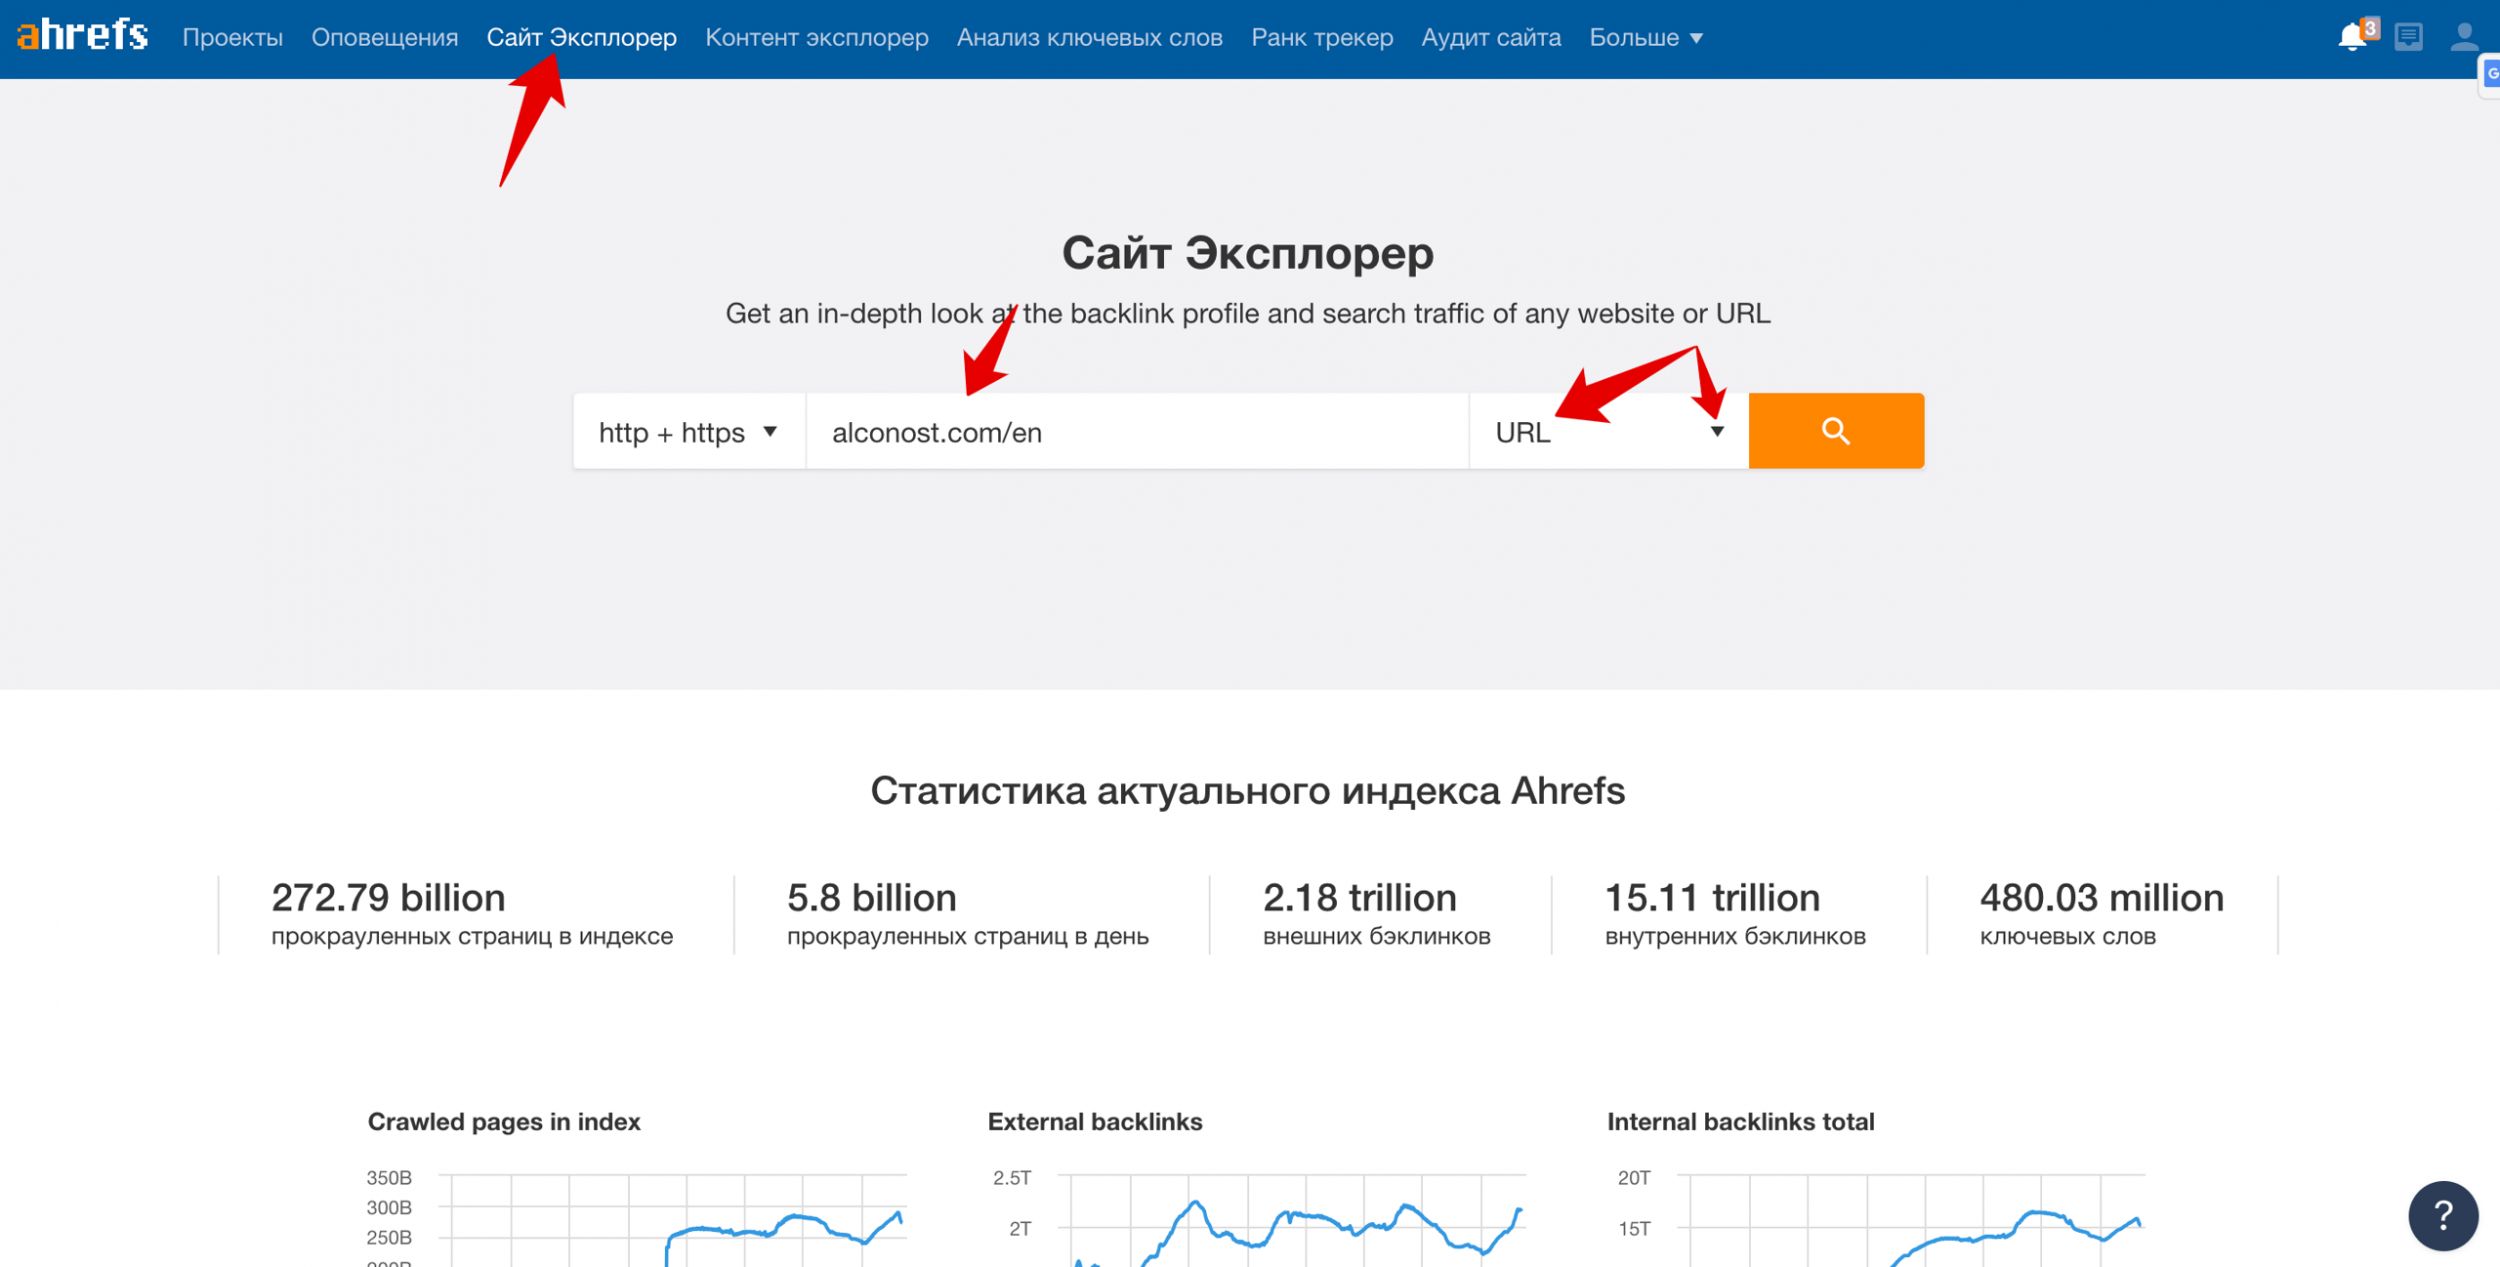Viewport: 2500px width, 1267px height.
Task: Click the 15.11 trillion statistic
Action: click(1712, 898)
